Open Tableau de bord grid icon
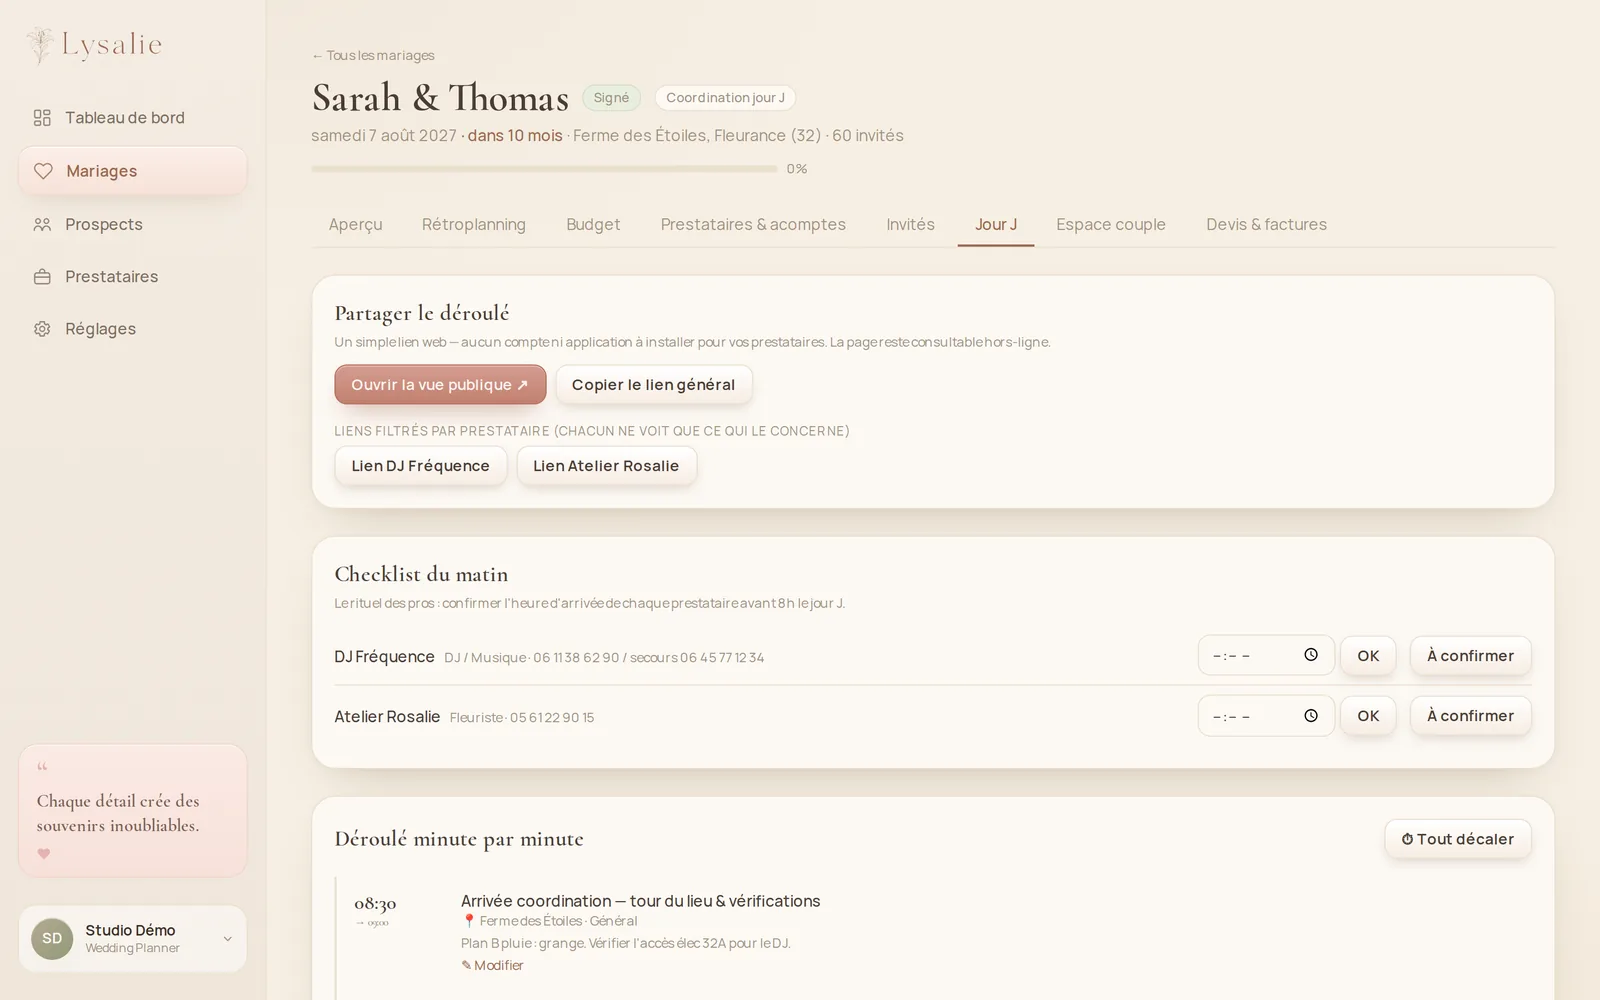 42,118
